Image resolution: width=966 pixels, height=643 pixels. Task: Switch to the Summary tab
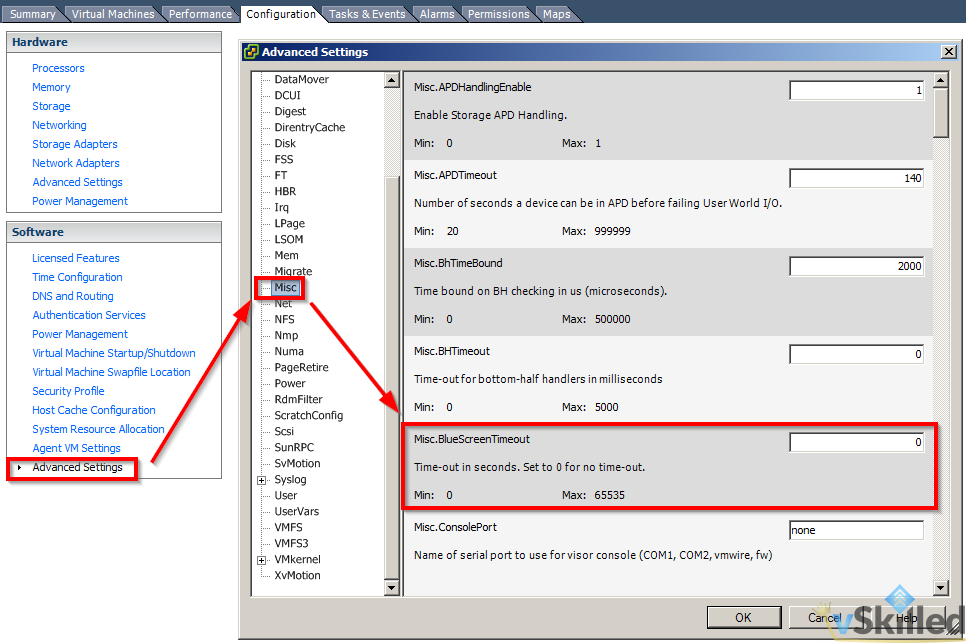[x=34, y=13]
